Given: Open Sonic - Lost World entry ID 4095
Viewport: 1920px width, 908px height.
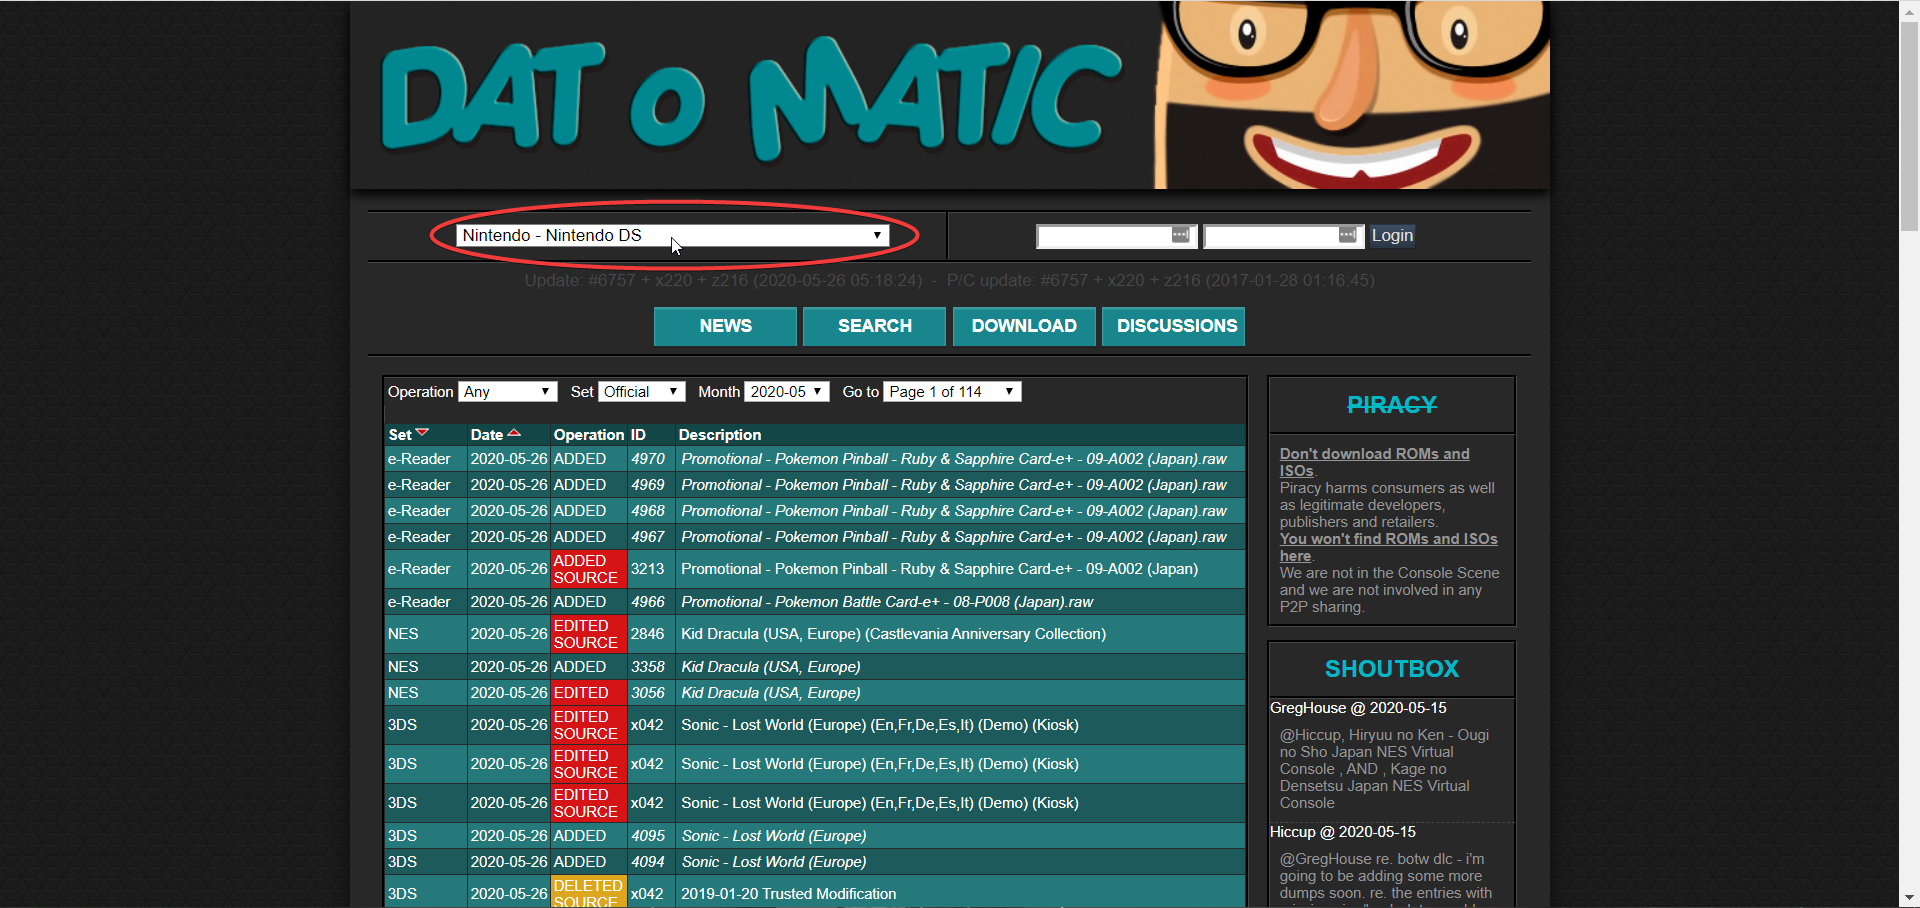Looking at the screenshot, I should pyautogui.click(x=773, y=836).
